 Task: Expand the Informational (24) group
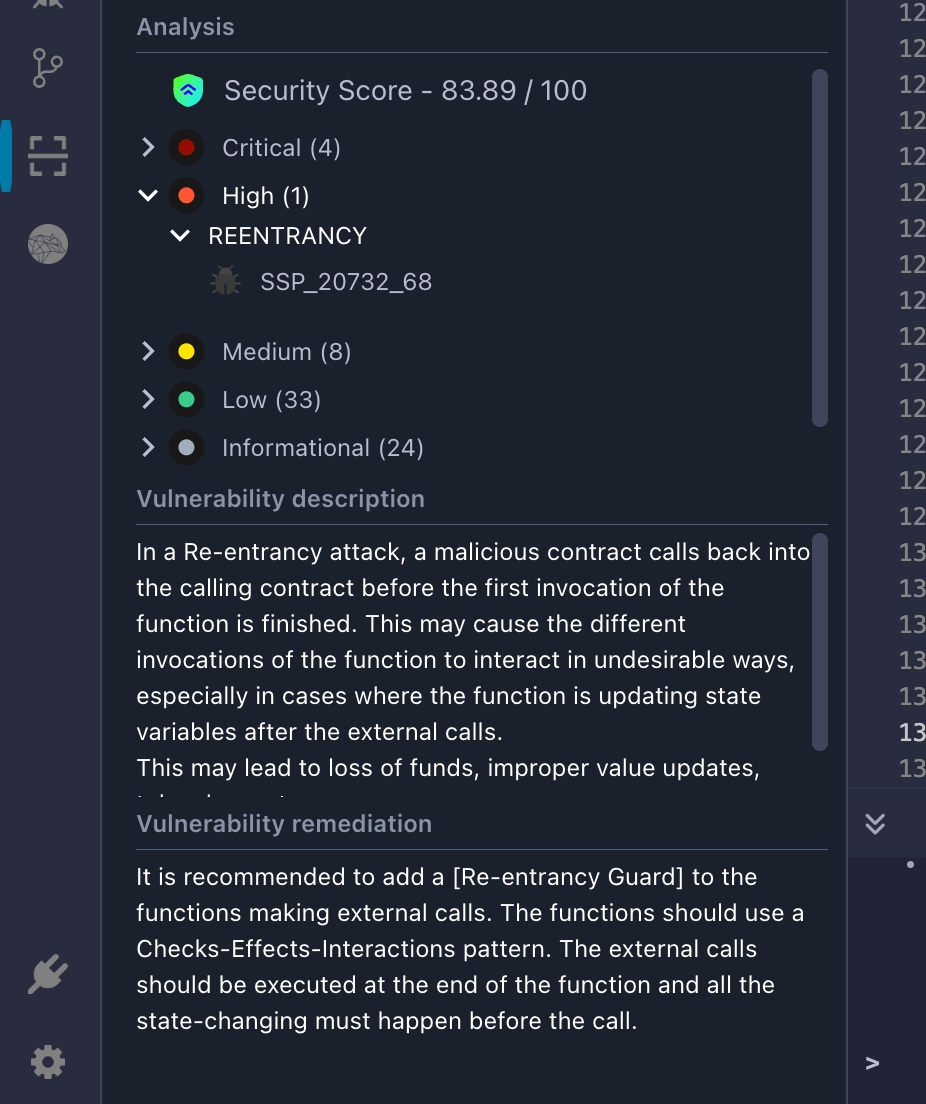click(148, 448)
